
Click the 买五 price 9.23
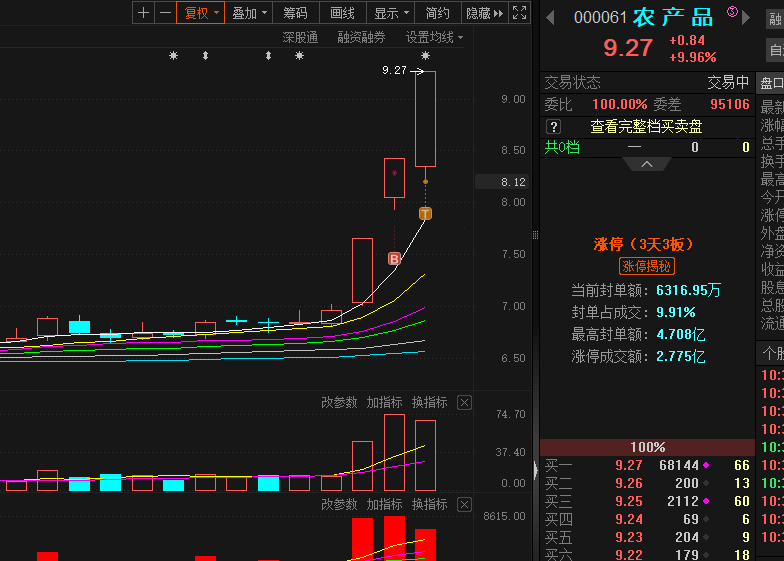[x=628, y=538]
